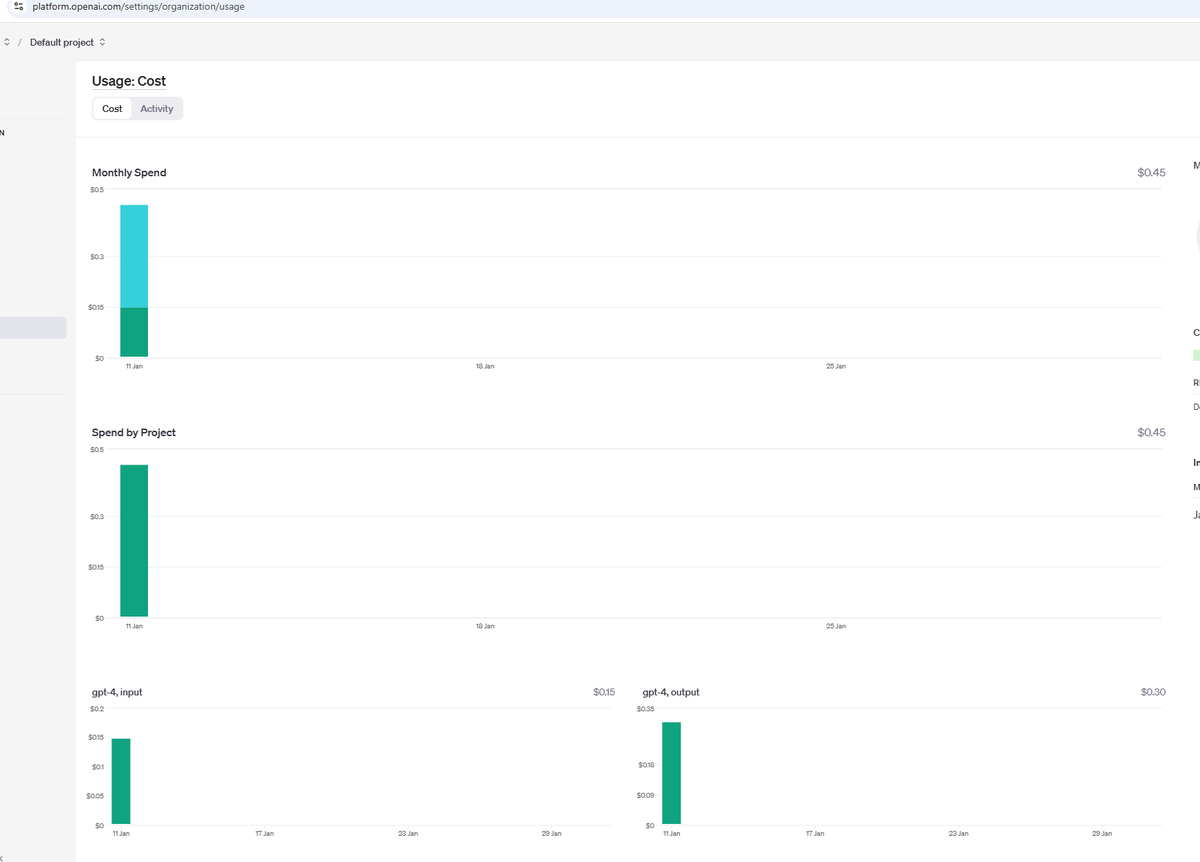Click the "gpt-4, output" chart title
The height and width of the screenshot is (862, 1200).
point(671,692)
